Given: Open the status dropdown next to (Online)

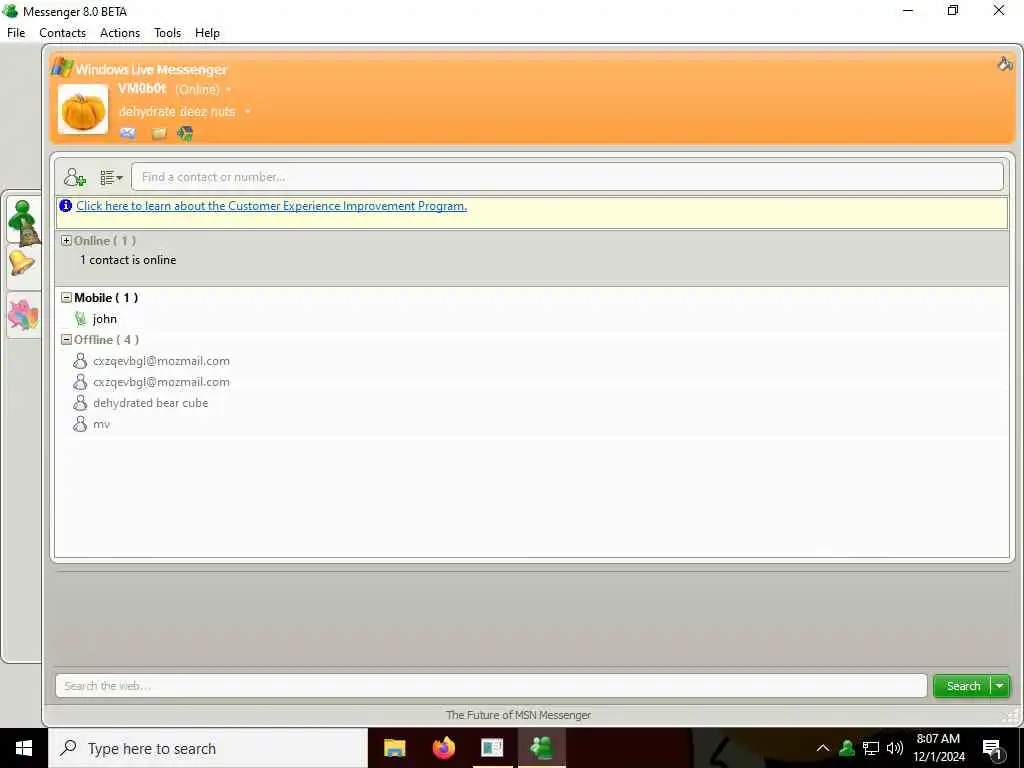Looking at the screenshot, I should (x=229, y=89).
